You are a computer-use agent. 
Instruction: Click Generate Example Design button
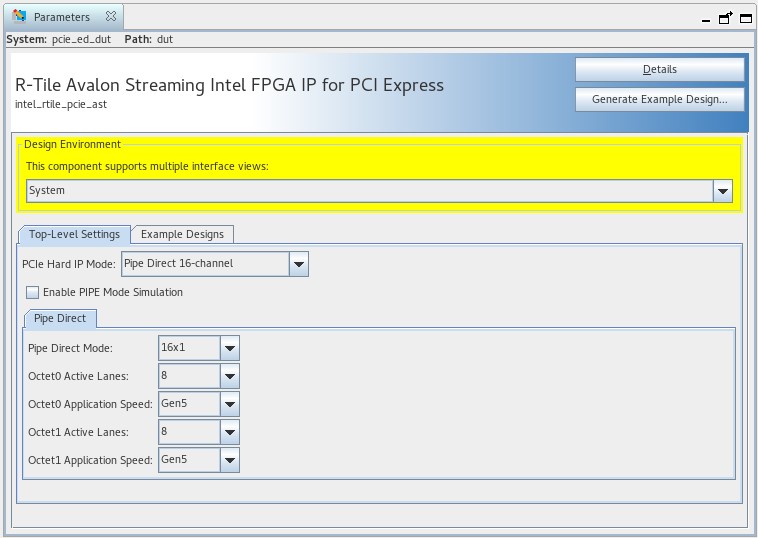coord(659,100)
